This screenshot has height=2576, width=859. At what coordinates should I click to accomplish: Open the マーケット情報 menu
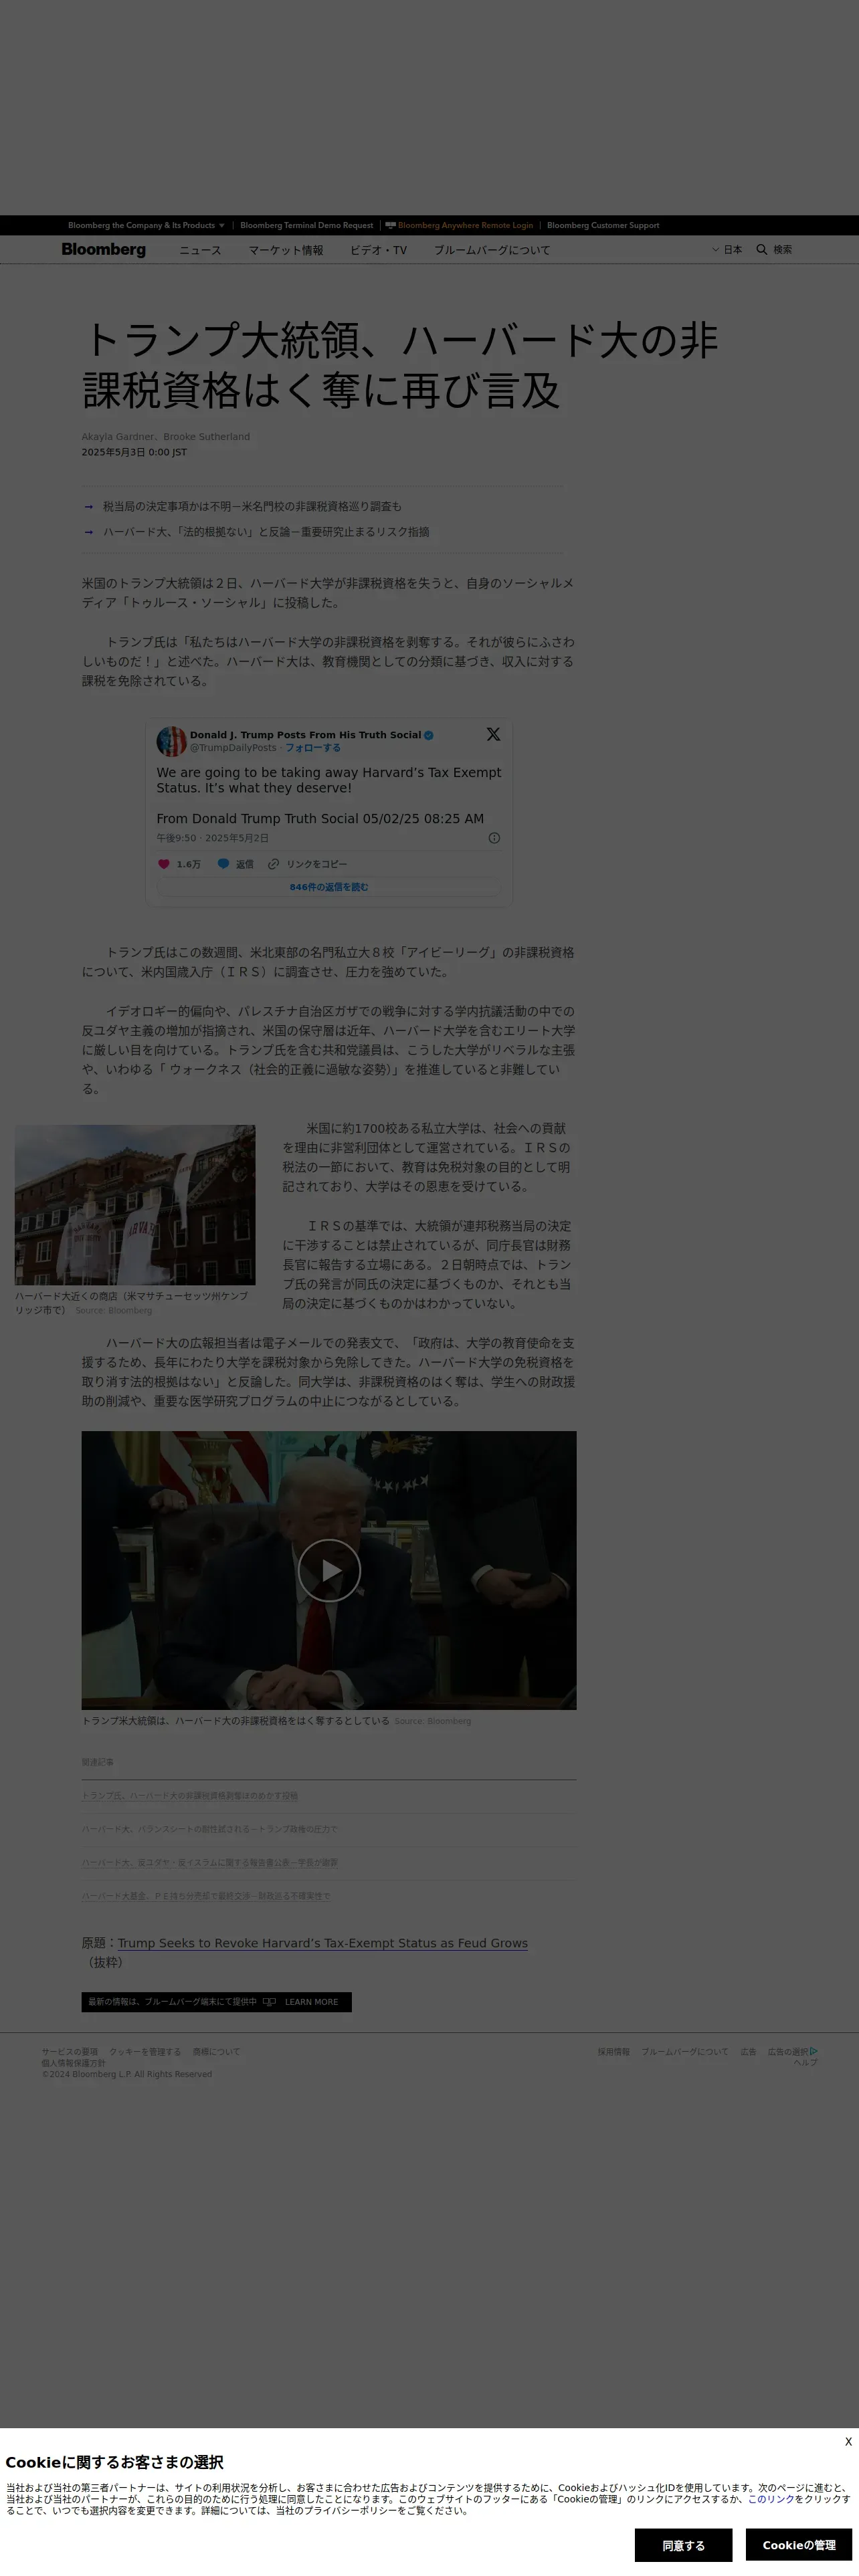tap(286, 250)
